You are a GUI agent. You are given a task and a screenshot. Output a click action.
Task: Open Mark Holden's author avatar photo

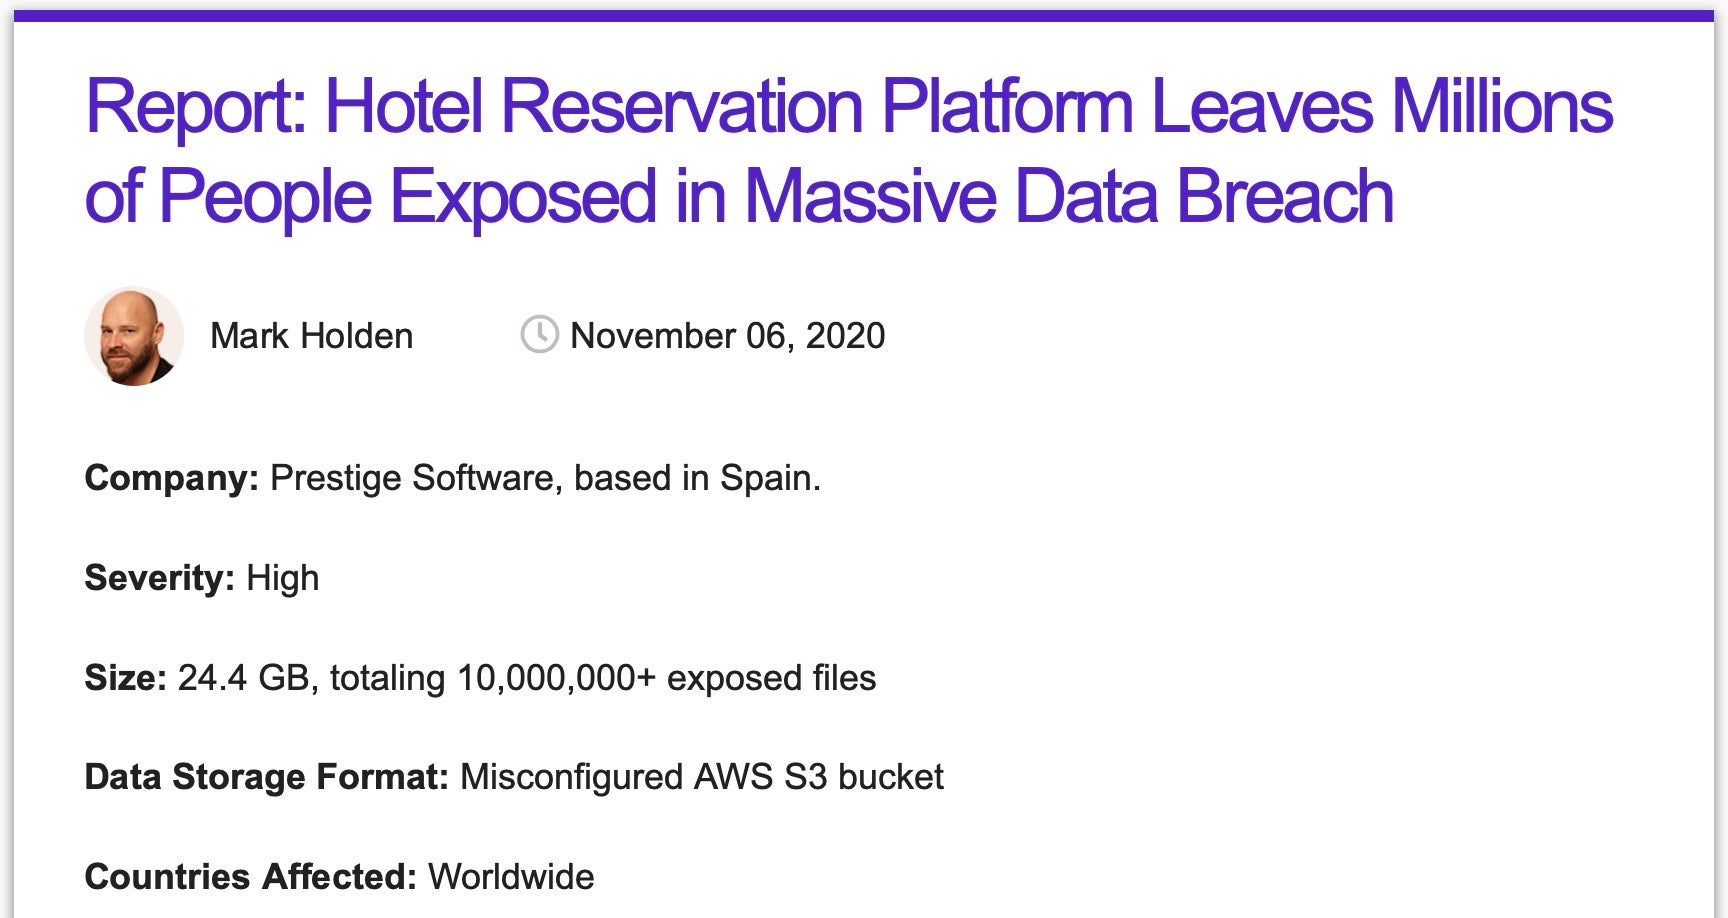tap(134, 336)
